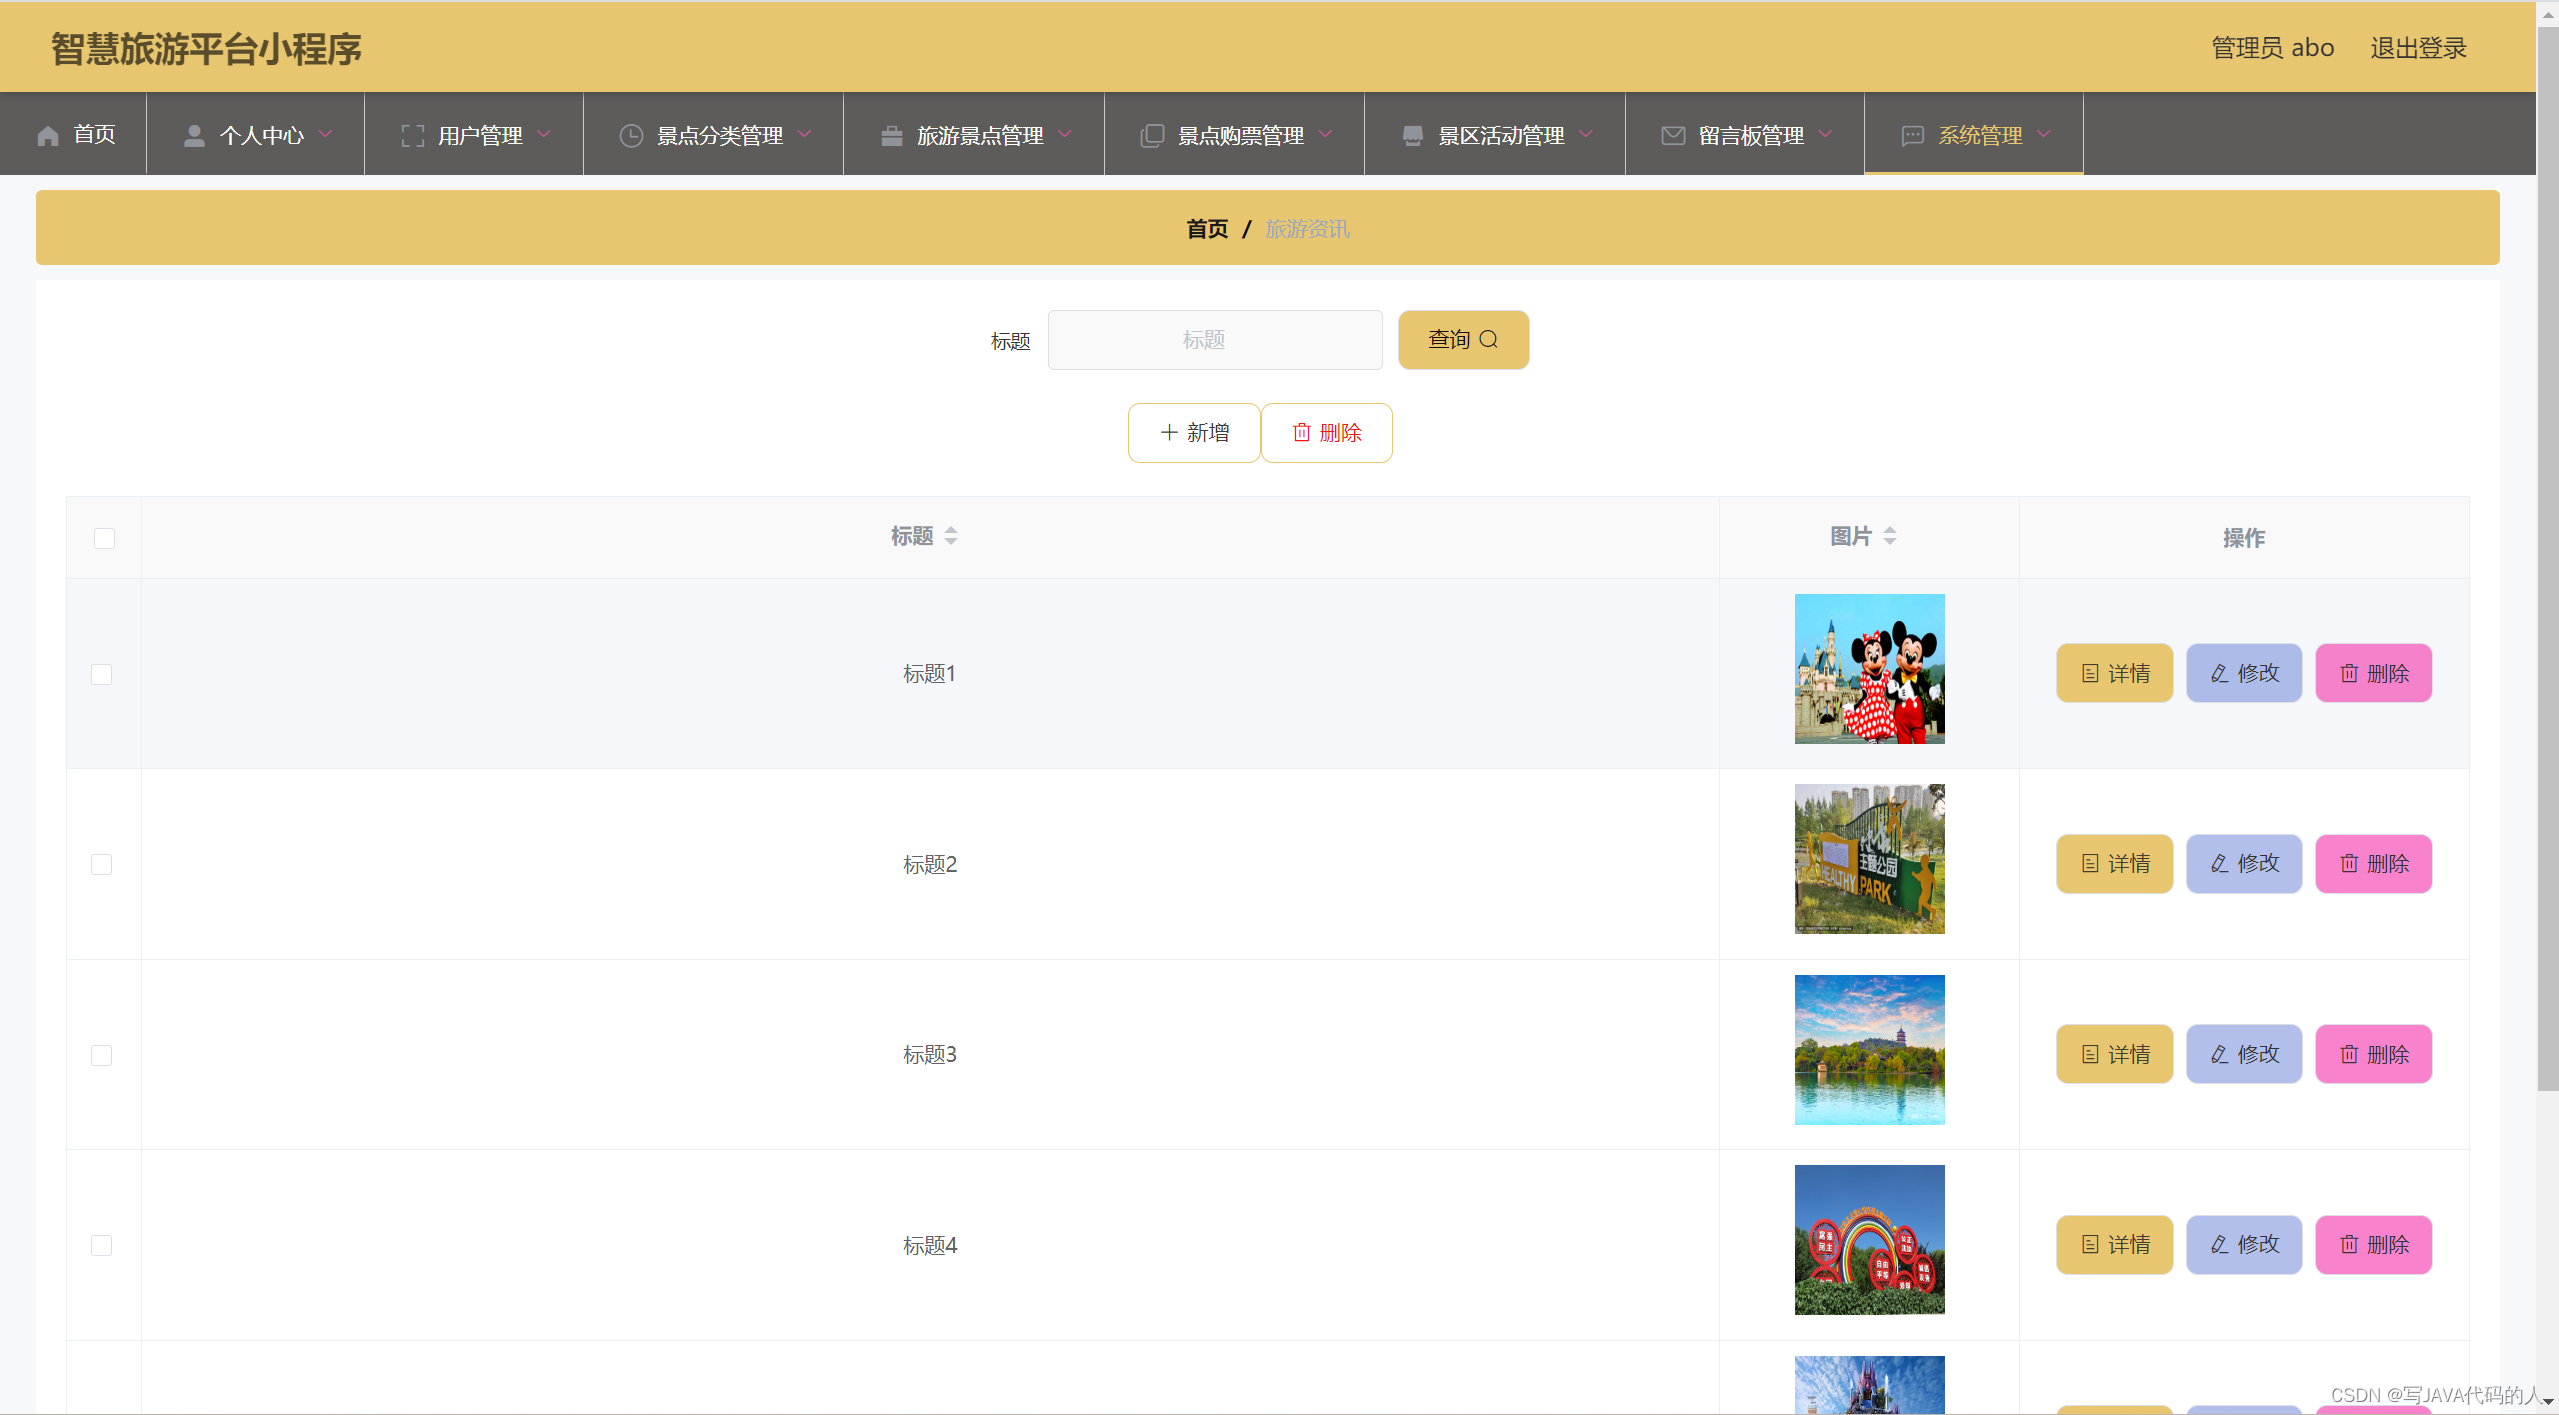Viewport: 2559px width, 1415px height.
Task: Click 修改 in the 标题2 row
Action: point(2243,863)
